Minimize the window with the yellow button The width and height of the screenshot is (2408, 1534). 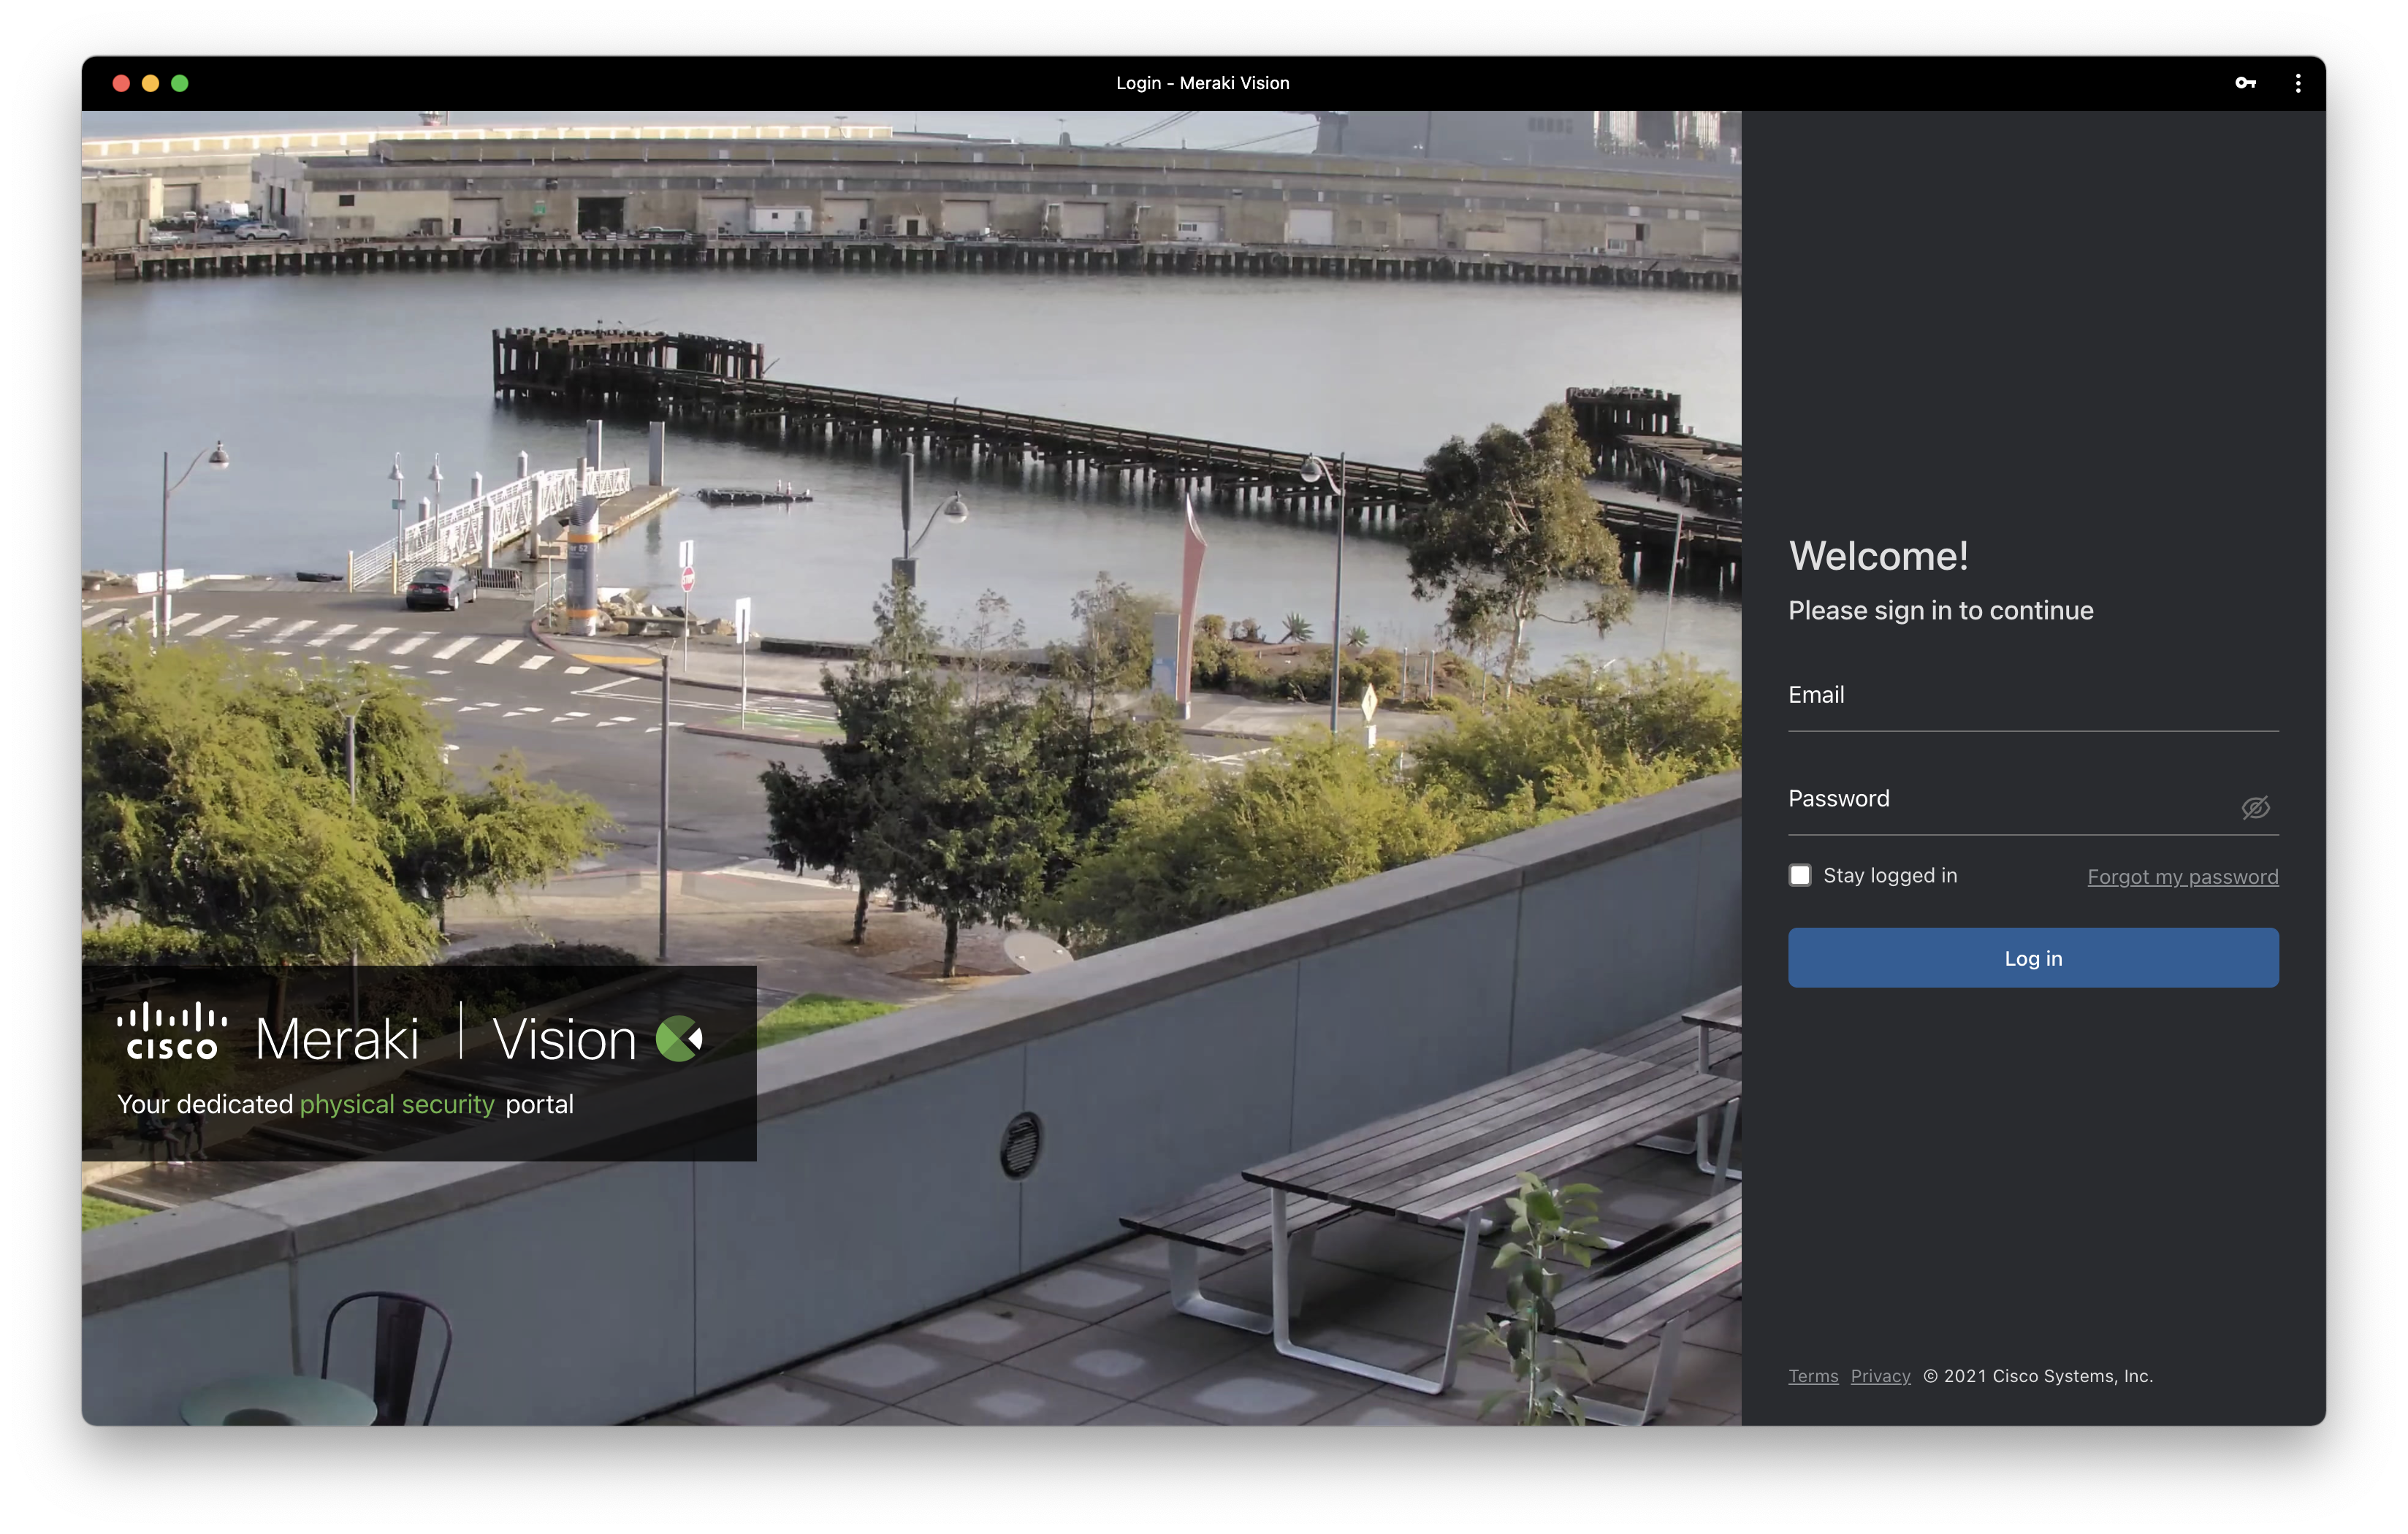150,83
